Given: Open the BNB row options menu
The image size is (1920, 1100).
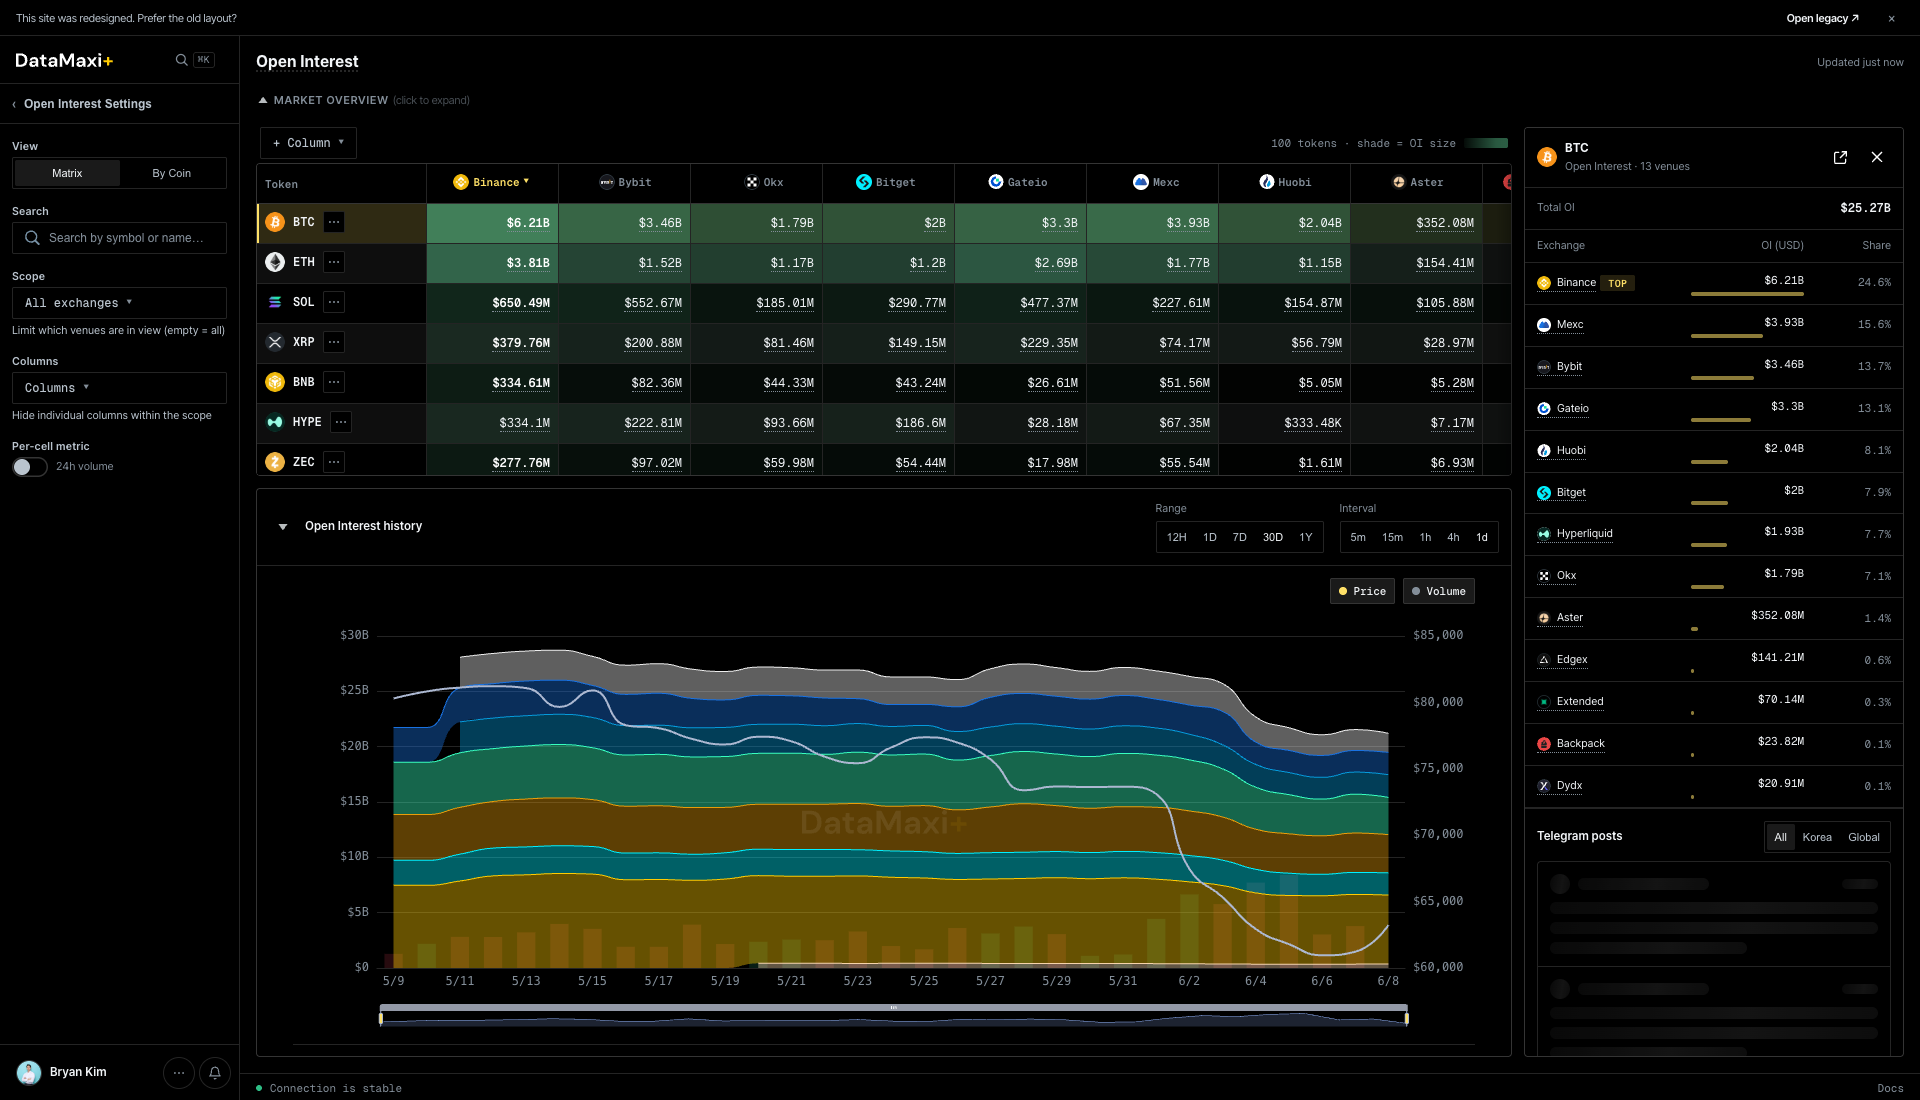Looking at the screenshot, I should coord(334,382).
